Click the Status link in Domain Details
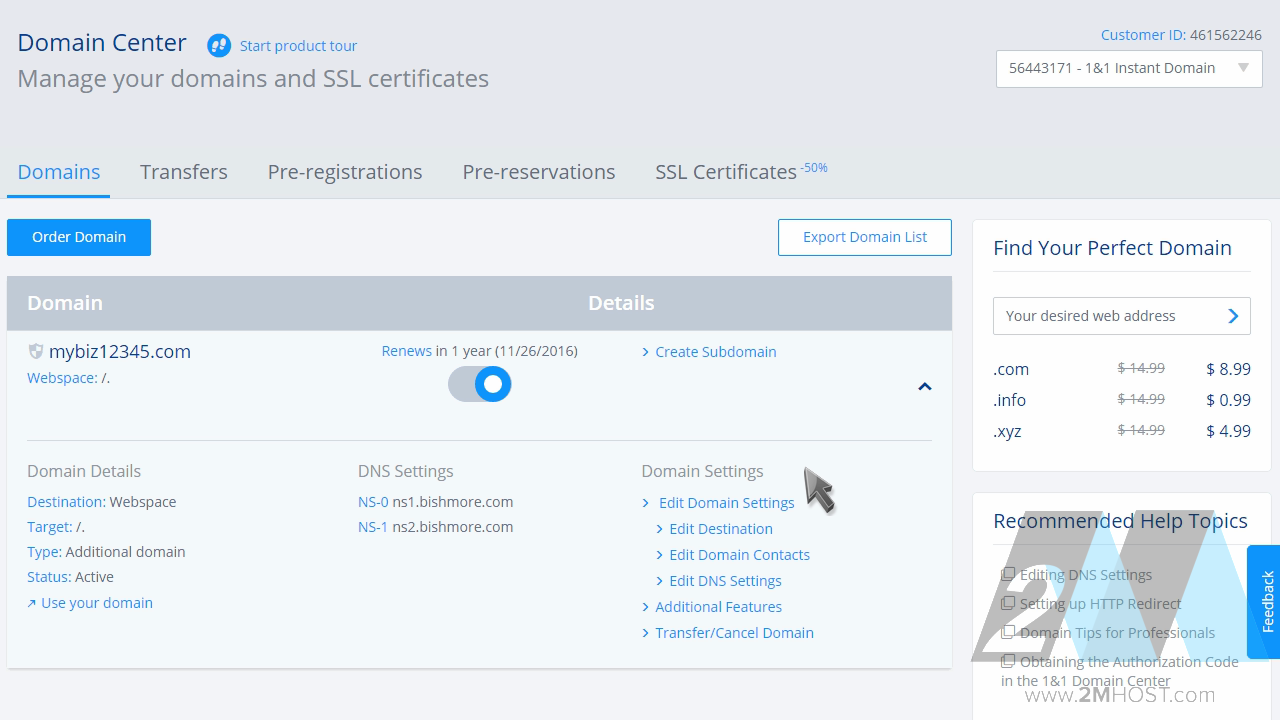Viewport: 1280px width, 720px height. pos(49,577)
